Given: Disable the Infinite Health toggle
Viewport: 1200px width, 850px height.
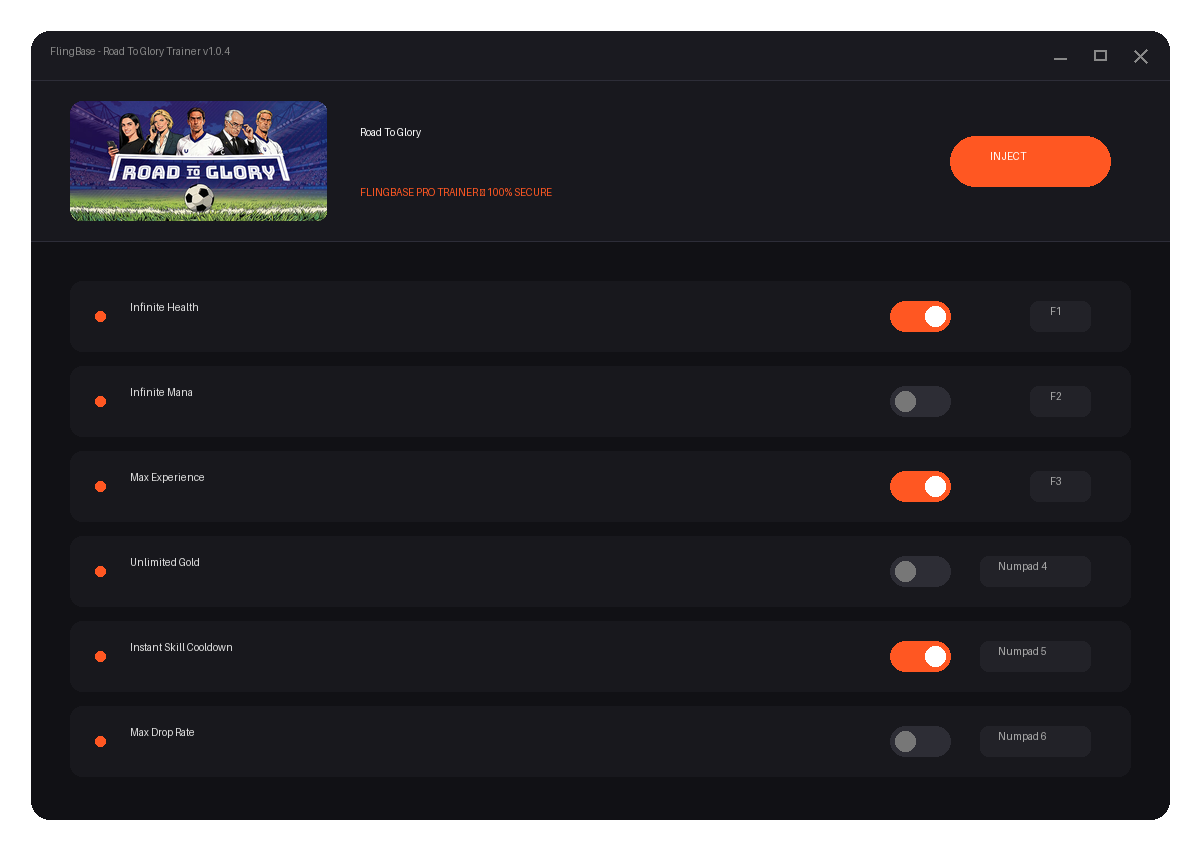Looking at the screenshot, I should point(920,316).
